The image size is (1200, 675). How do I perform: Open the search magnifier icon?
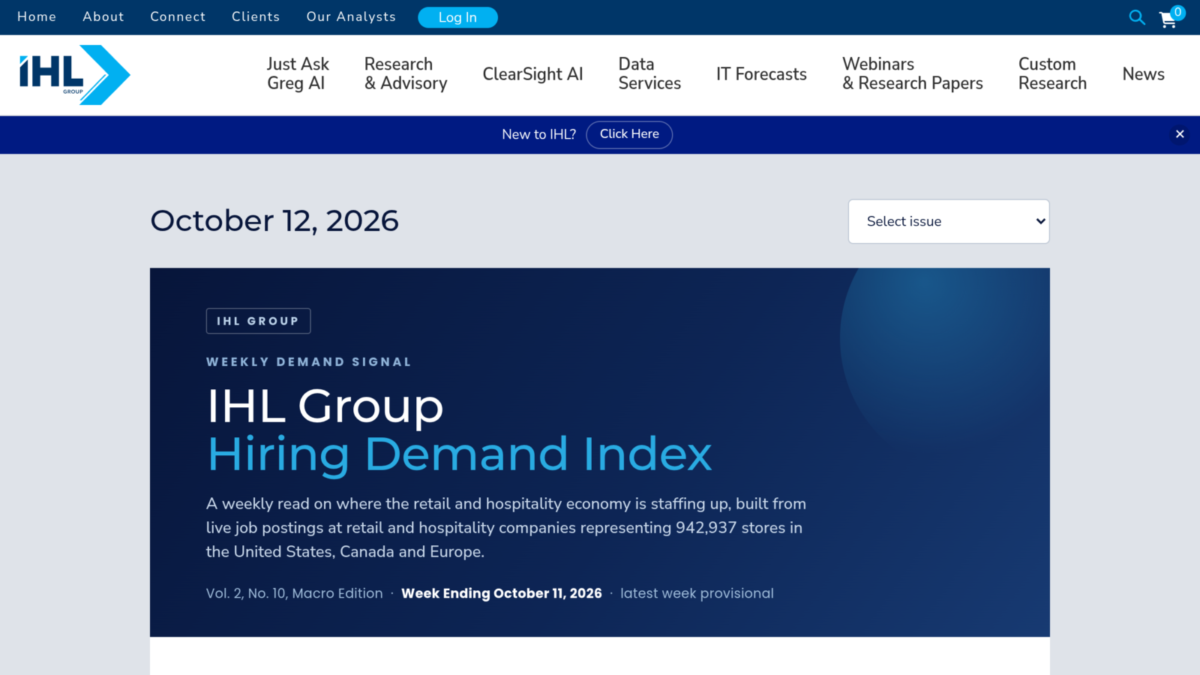[x=1137, y=17]
